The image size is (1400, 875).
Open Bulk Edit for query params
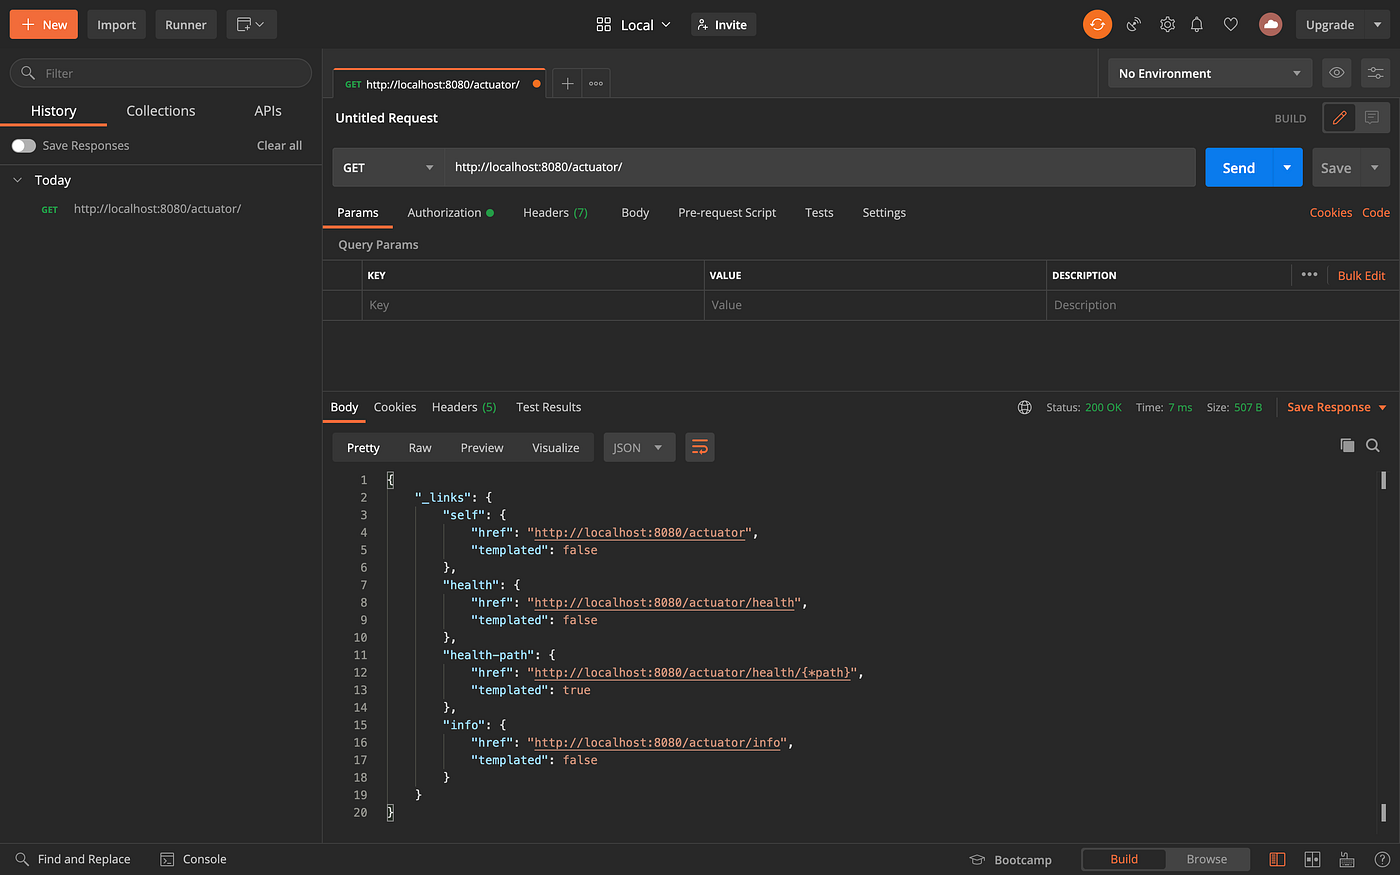click(1361, 275)
